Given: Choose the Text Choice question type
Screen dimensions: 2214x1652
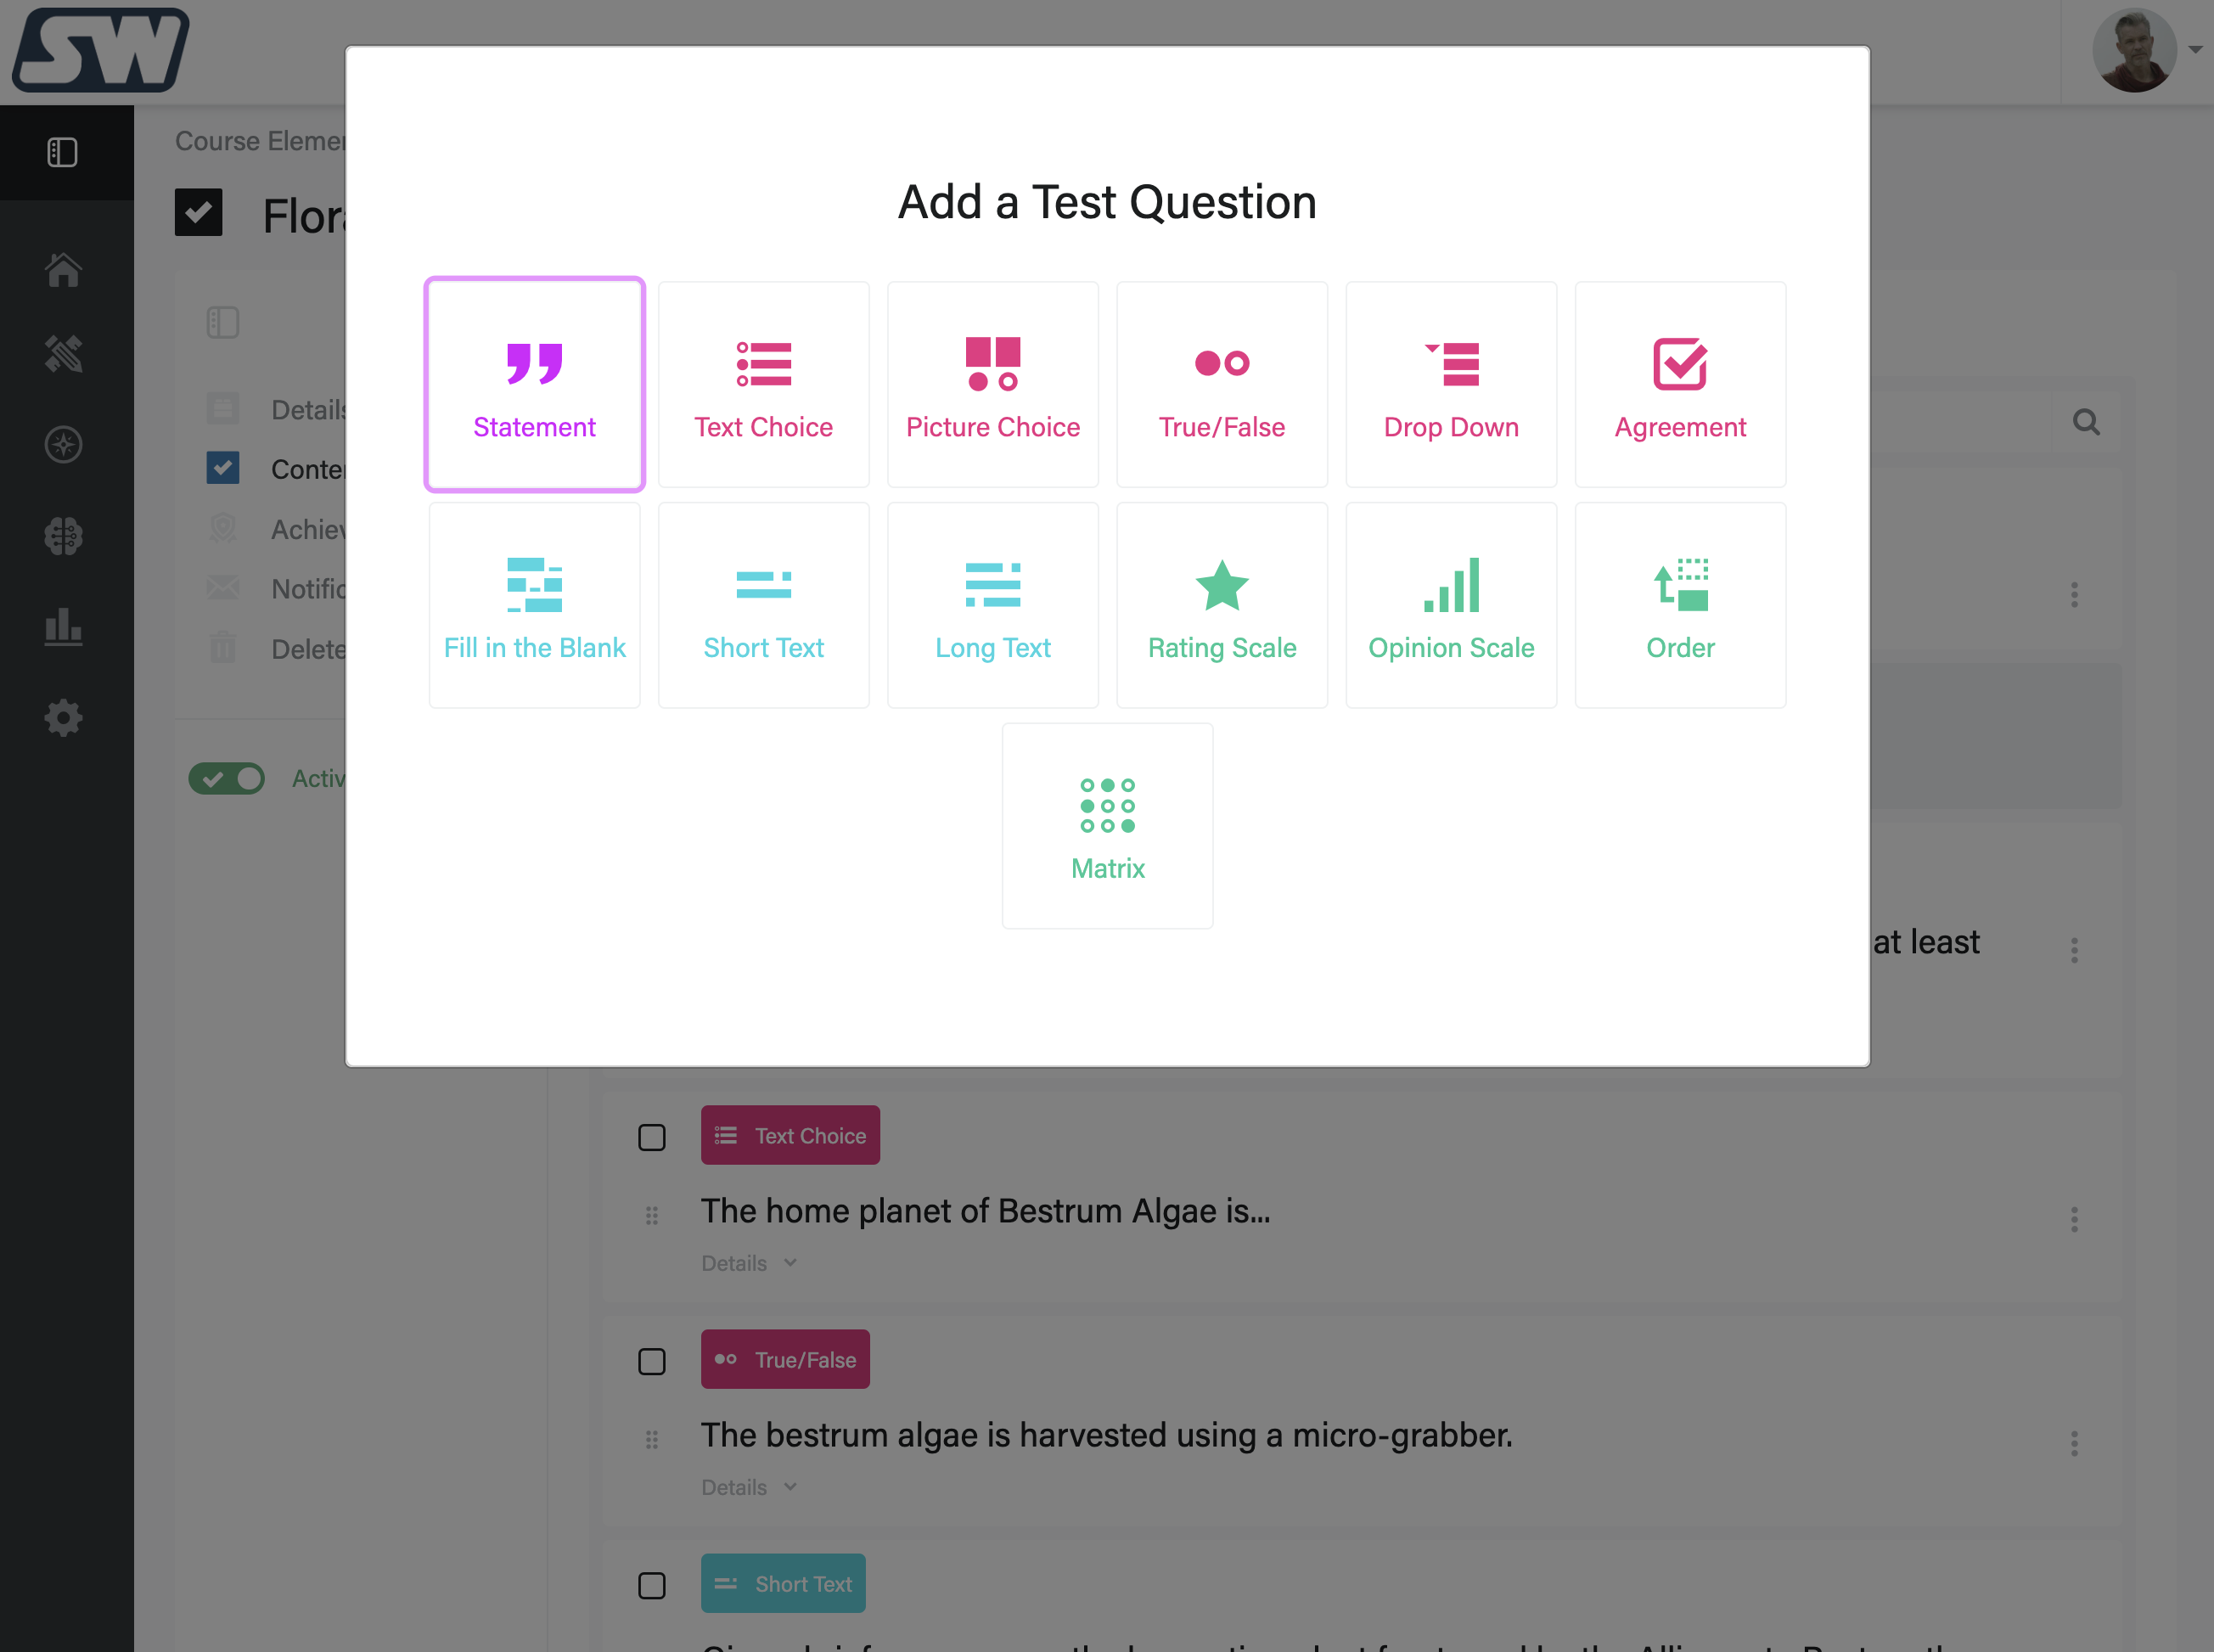Looking at the screenshot, I should (763, 385).
